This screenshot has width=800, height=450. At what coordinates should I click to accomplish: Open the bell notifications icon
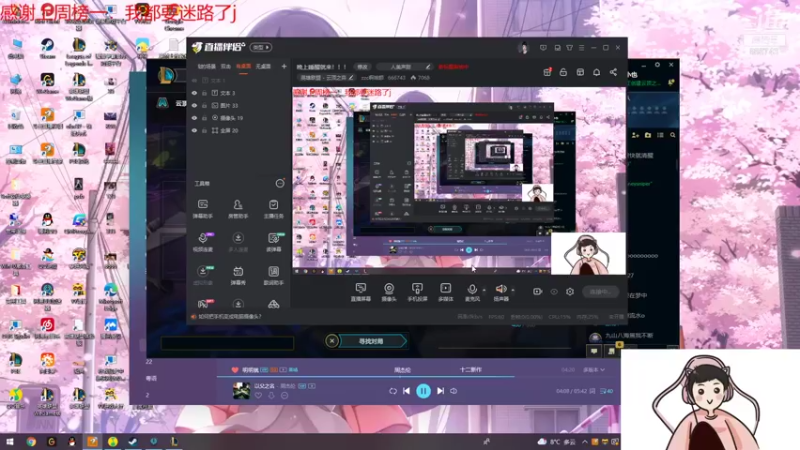point(596,72)
